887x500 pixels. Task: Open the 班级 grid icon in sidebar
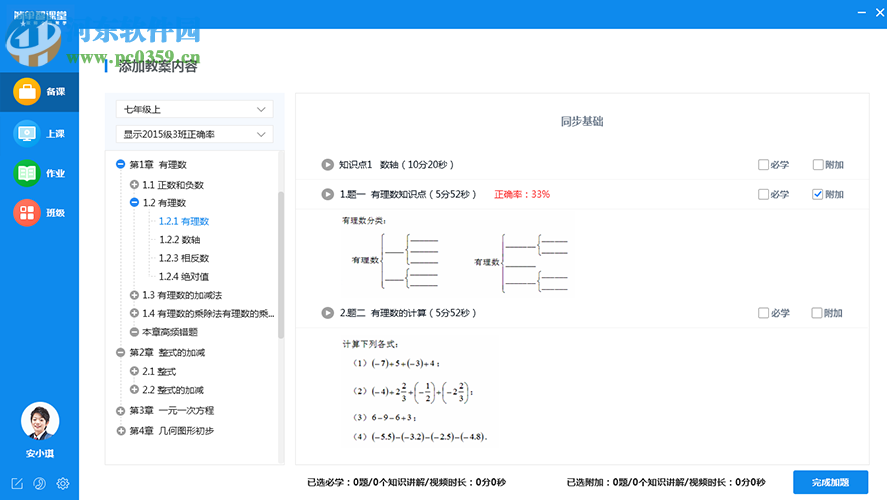coord(27,213)
